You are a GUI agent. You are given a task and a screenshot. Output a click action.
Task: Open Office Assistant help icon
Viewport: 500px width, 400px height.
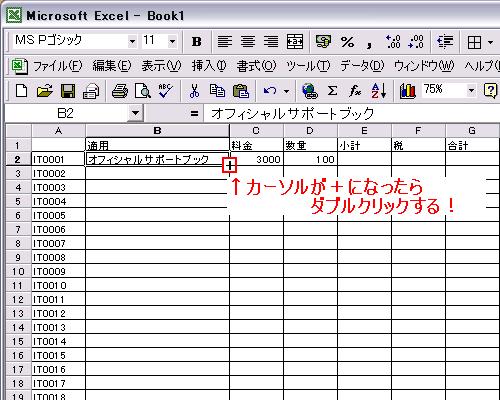[490, 91]
